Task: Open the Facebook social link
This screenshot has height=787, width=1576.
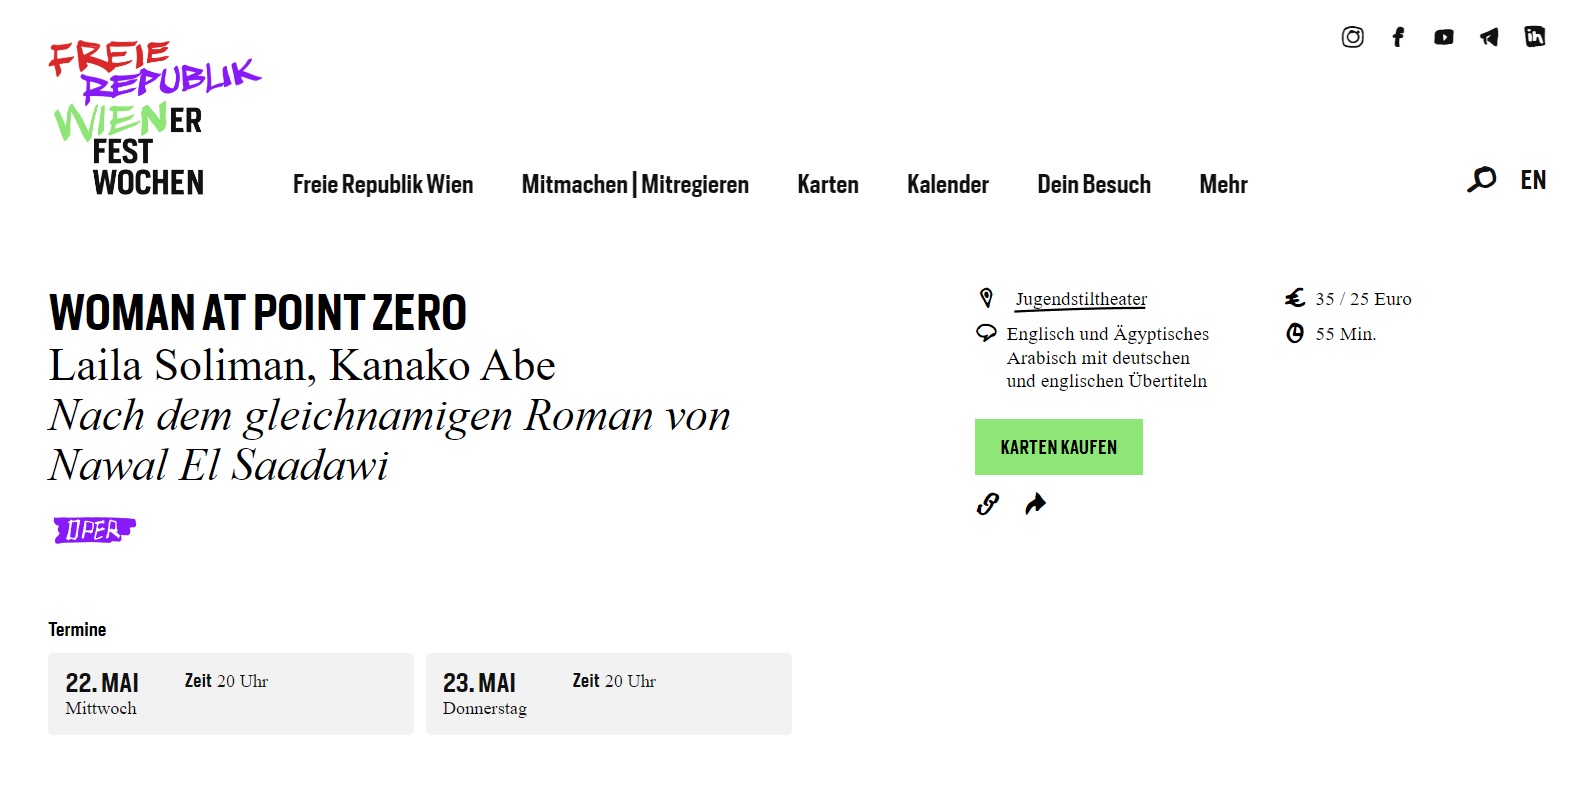Action: pyautogui.click(x=1398, y=37)
